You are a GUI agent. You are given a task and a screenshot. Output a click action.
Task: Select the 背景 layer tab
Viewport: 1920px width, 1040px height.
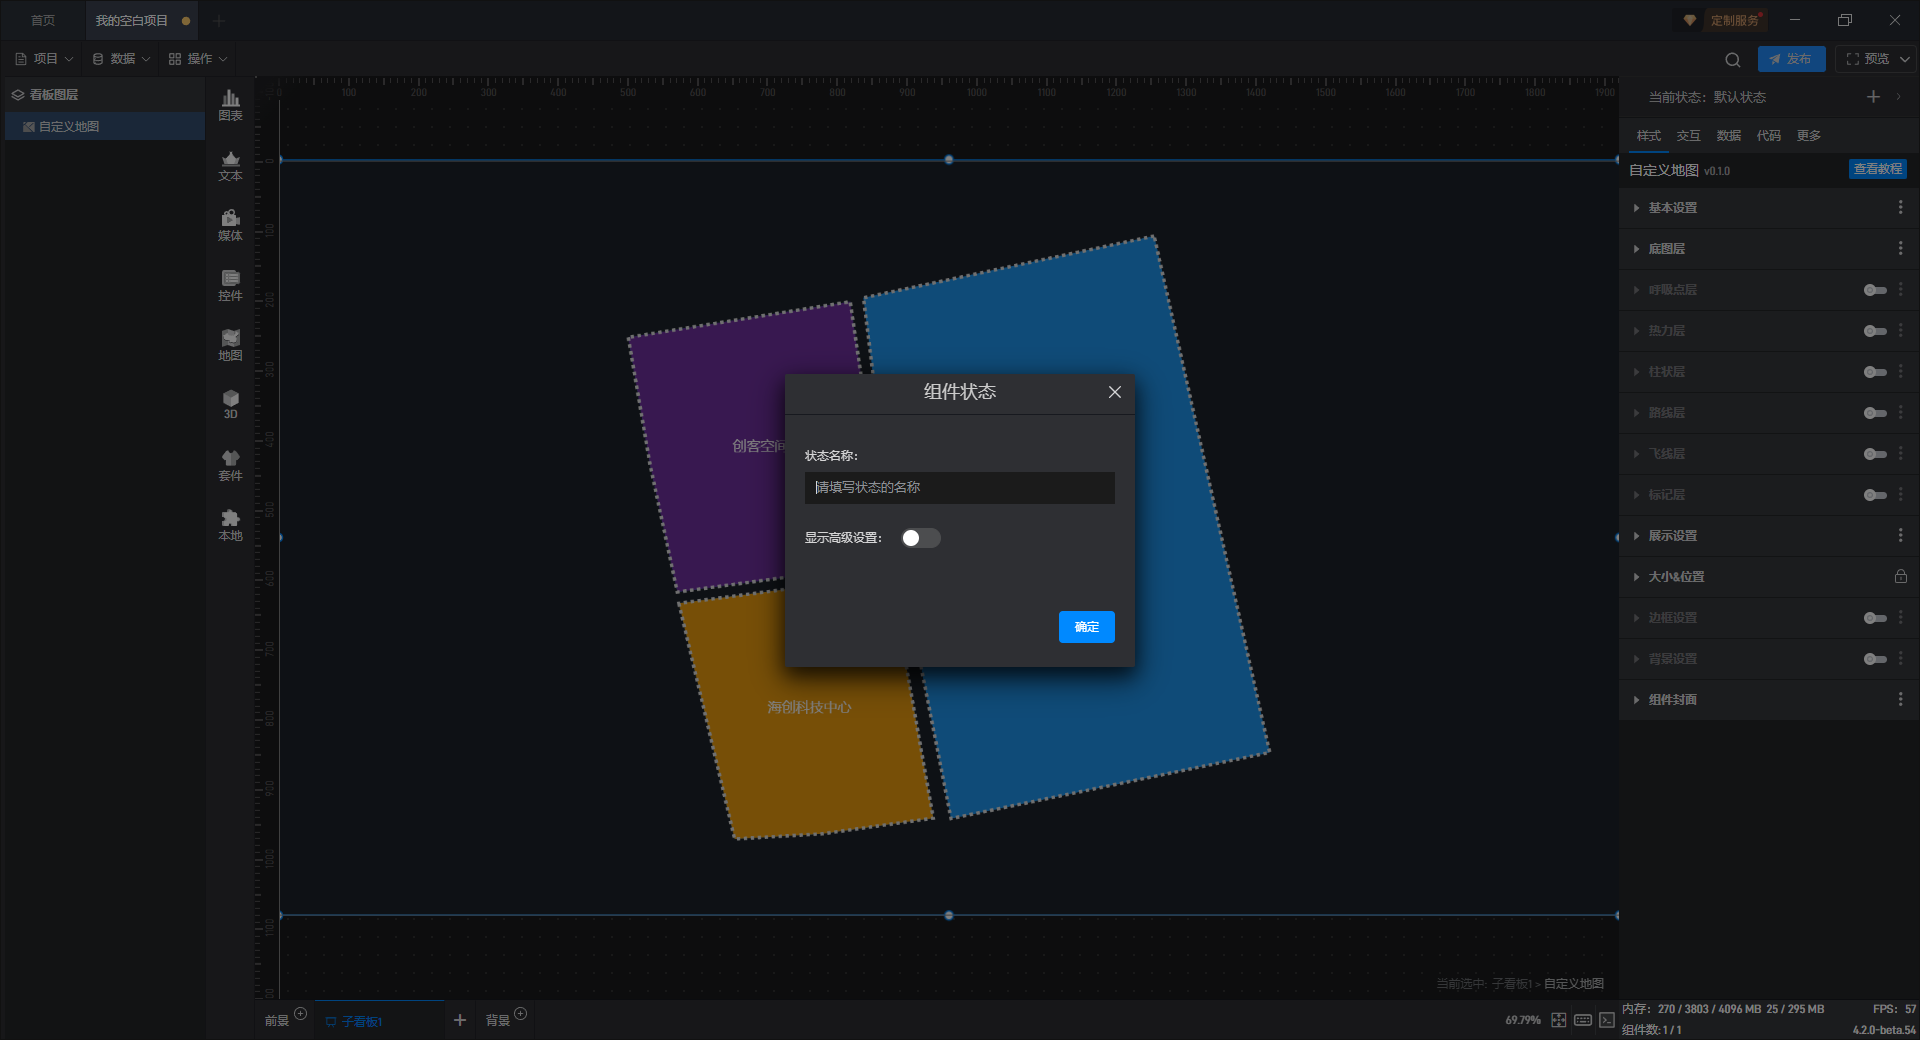[497, 1020]
